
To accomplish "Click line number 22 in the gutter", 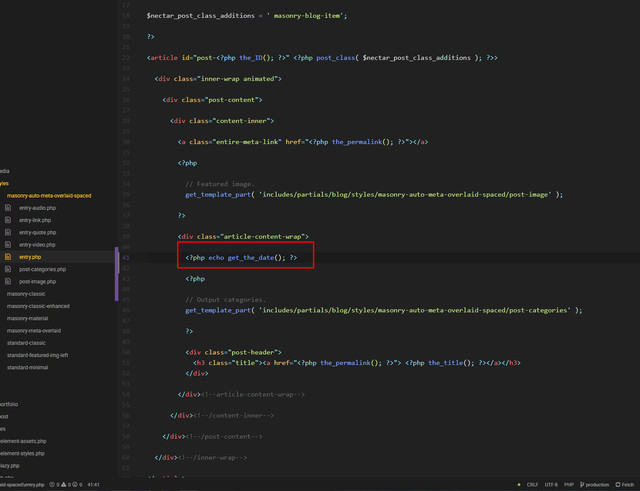I will point(126,58).
